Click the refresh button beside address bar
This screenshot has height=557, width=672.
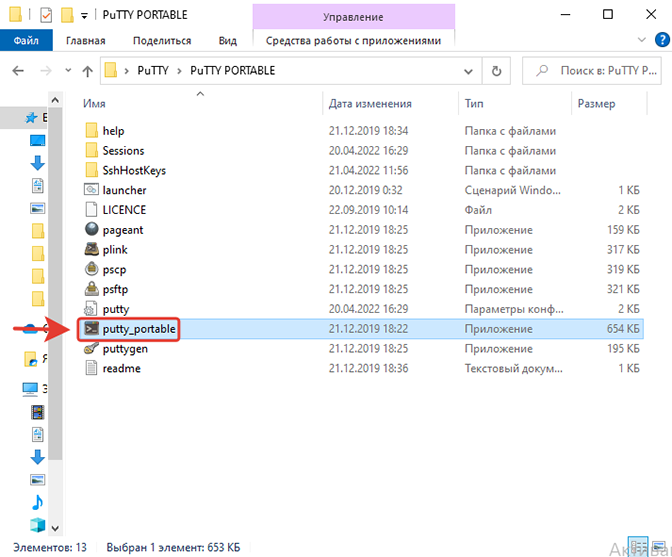coord(497,71)
